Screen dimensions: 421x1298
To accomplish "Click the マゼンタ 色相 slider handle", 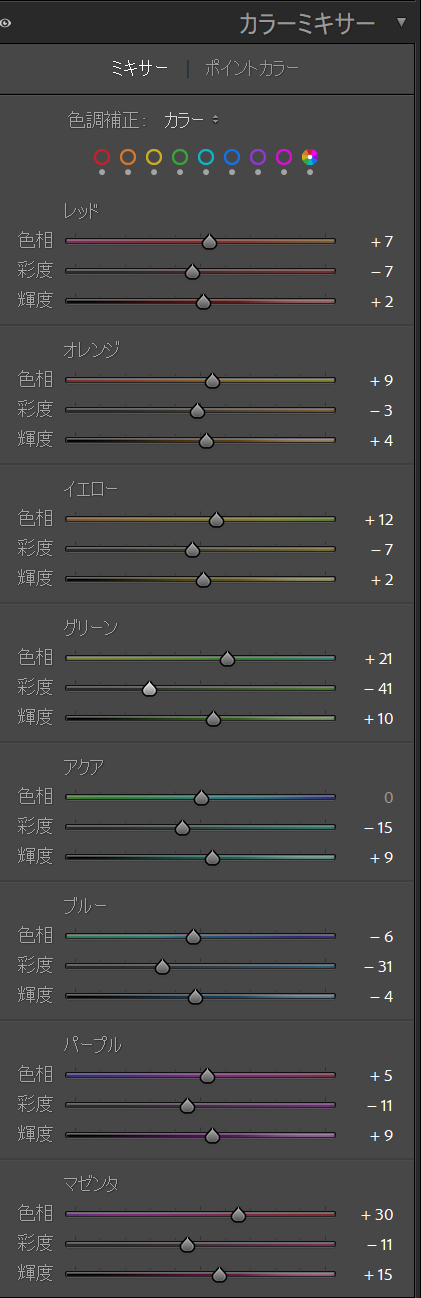I will point(238,1214).
